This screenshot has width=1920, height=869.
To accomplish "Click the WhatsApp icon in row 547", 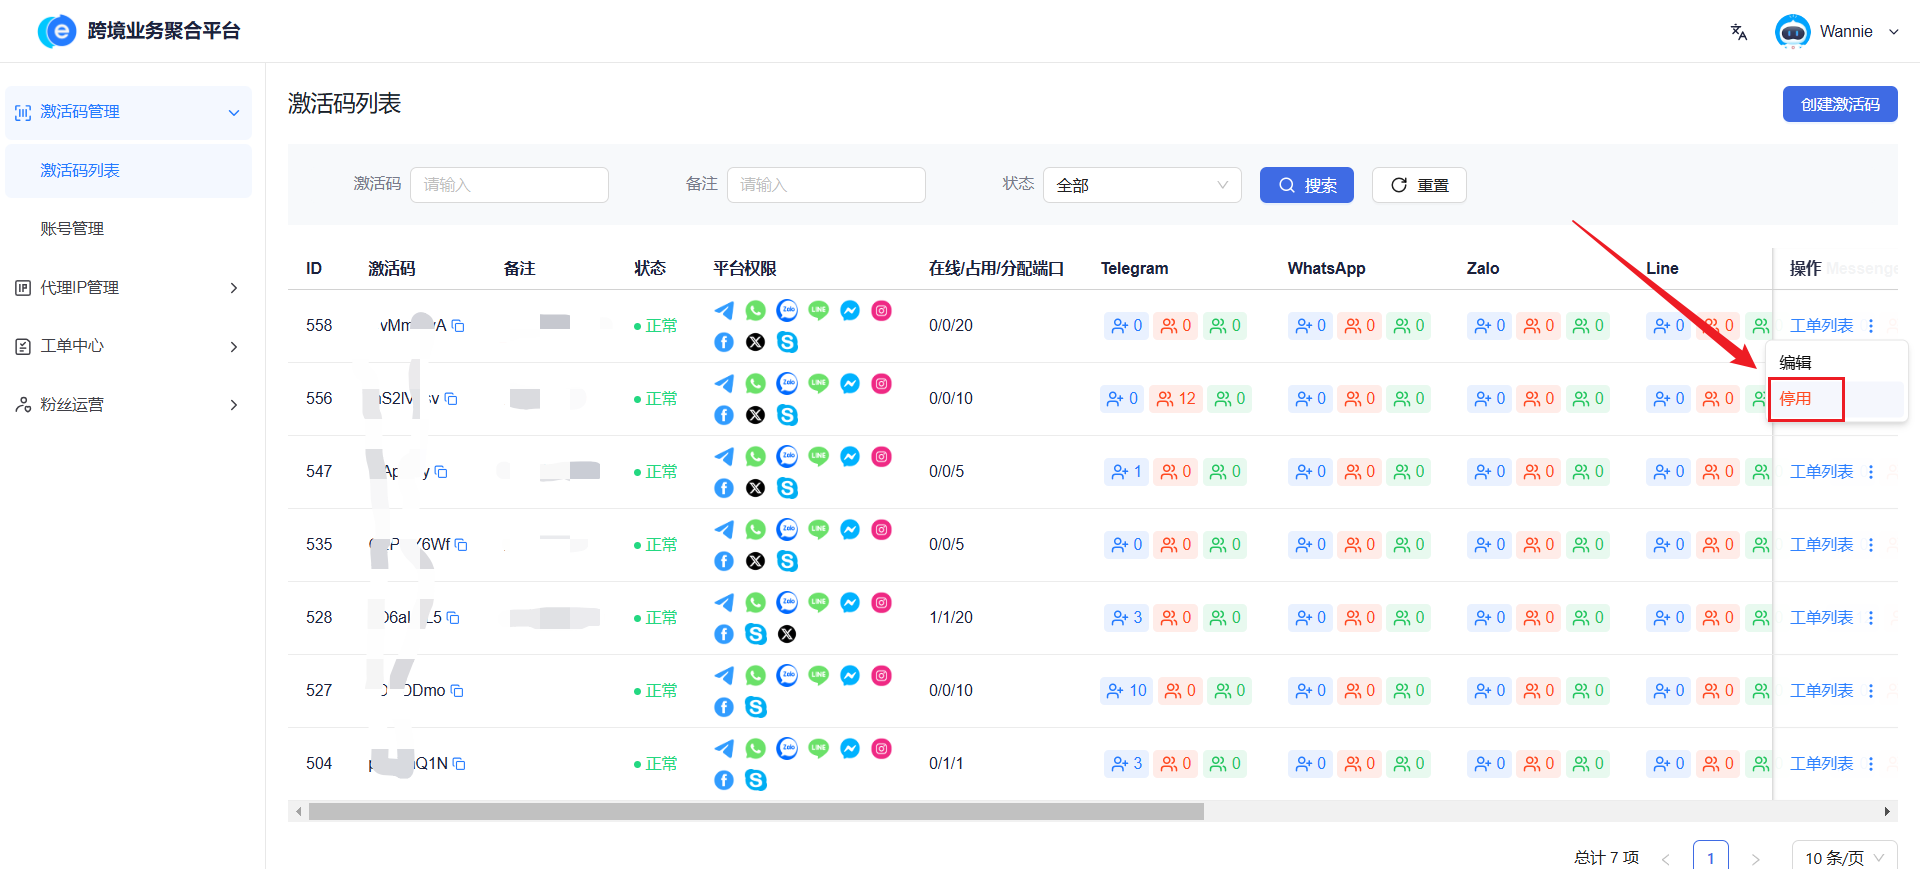I will (756, 457).
